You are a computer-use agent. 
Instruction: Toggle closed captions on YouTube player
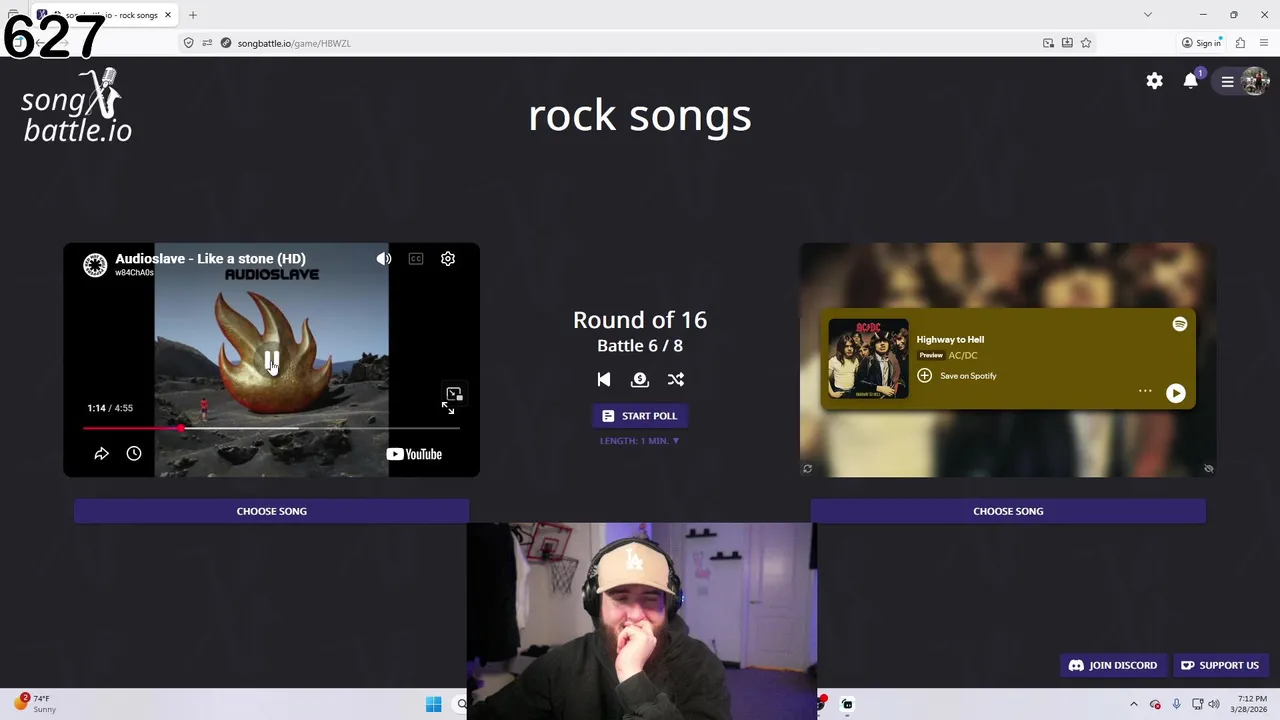click(416, 259)
